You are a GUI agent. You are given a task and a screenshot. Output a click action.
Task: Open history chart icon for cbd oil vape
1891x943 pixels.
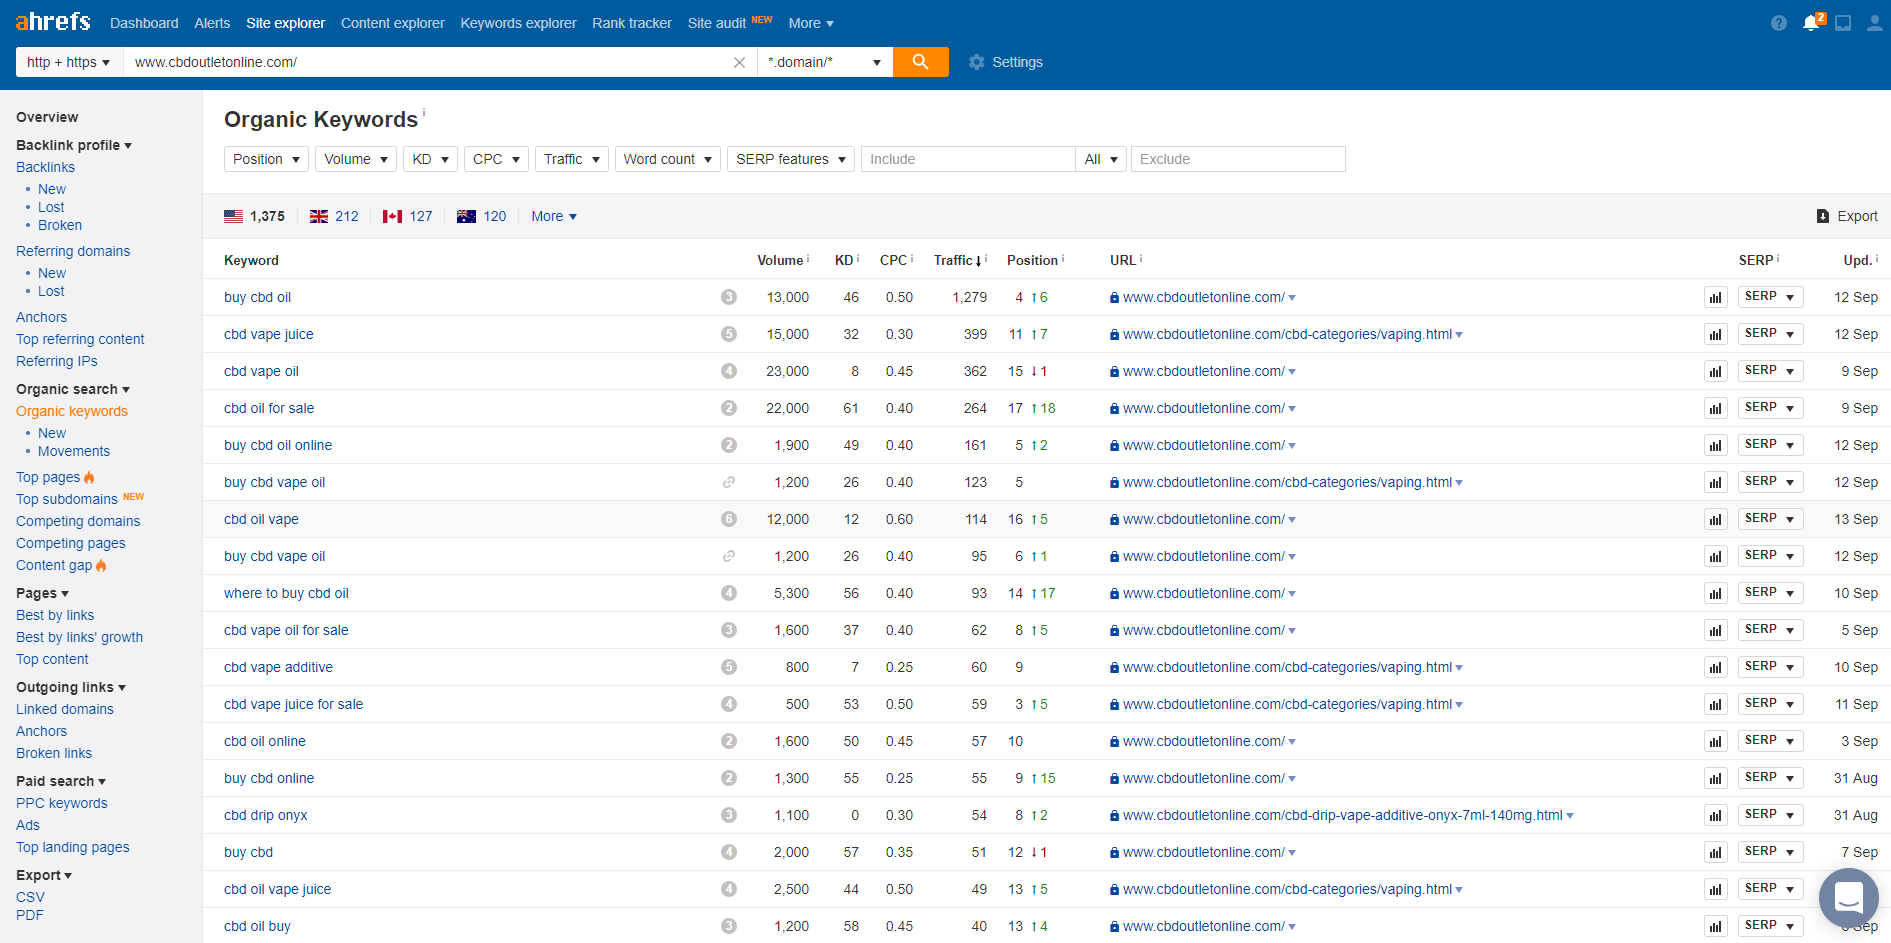click(1716, 520)
